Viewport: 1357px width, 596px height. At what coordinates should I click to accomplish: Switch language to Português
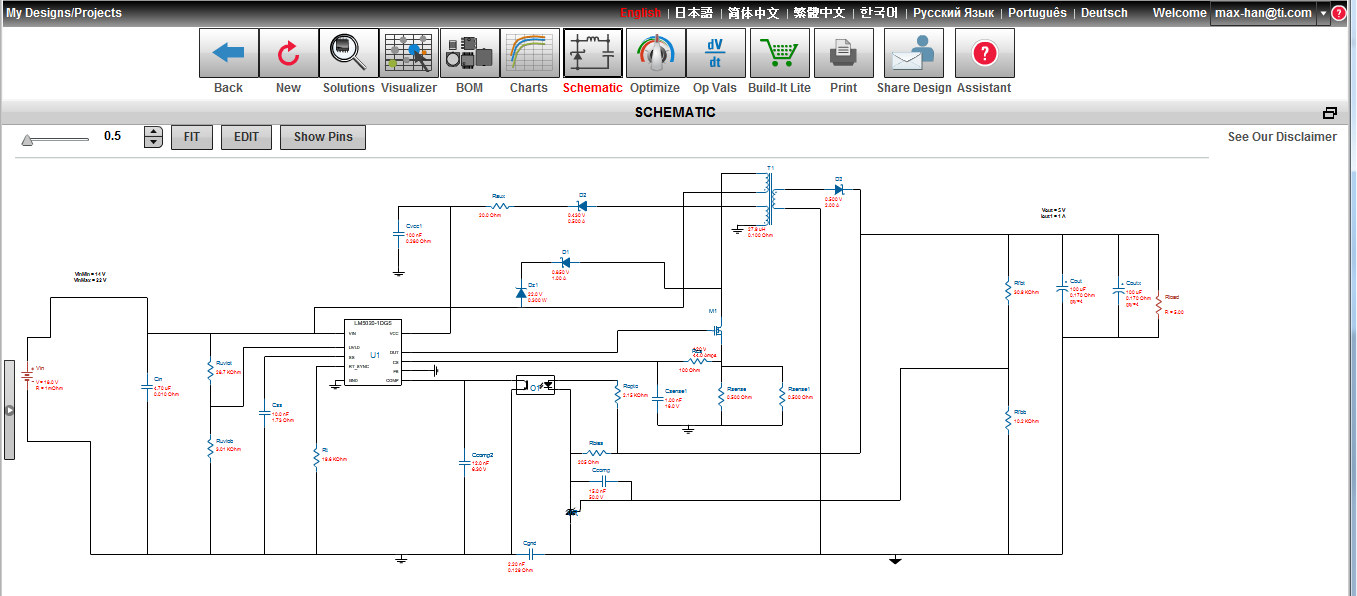[x=1037, y=13]
